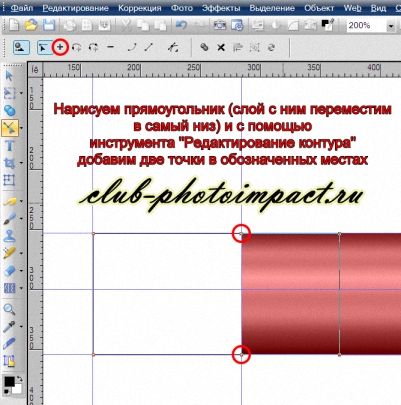
Task: Select the Pick tool arrow in the toolbox
Action: point(9,76)
